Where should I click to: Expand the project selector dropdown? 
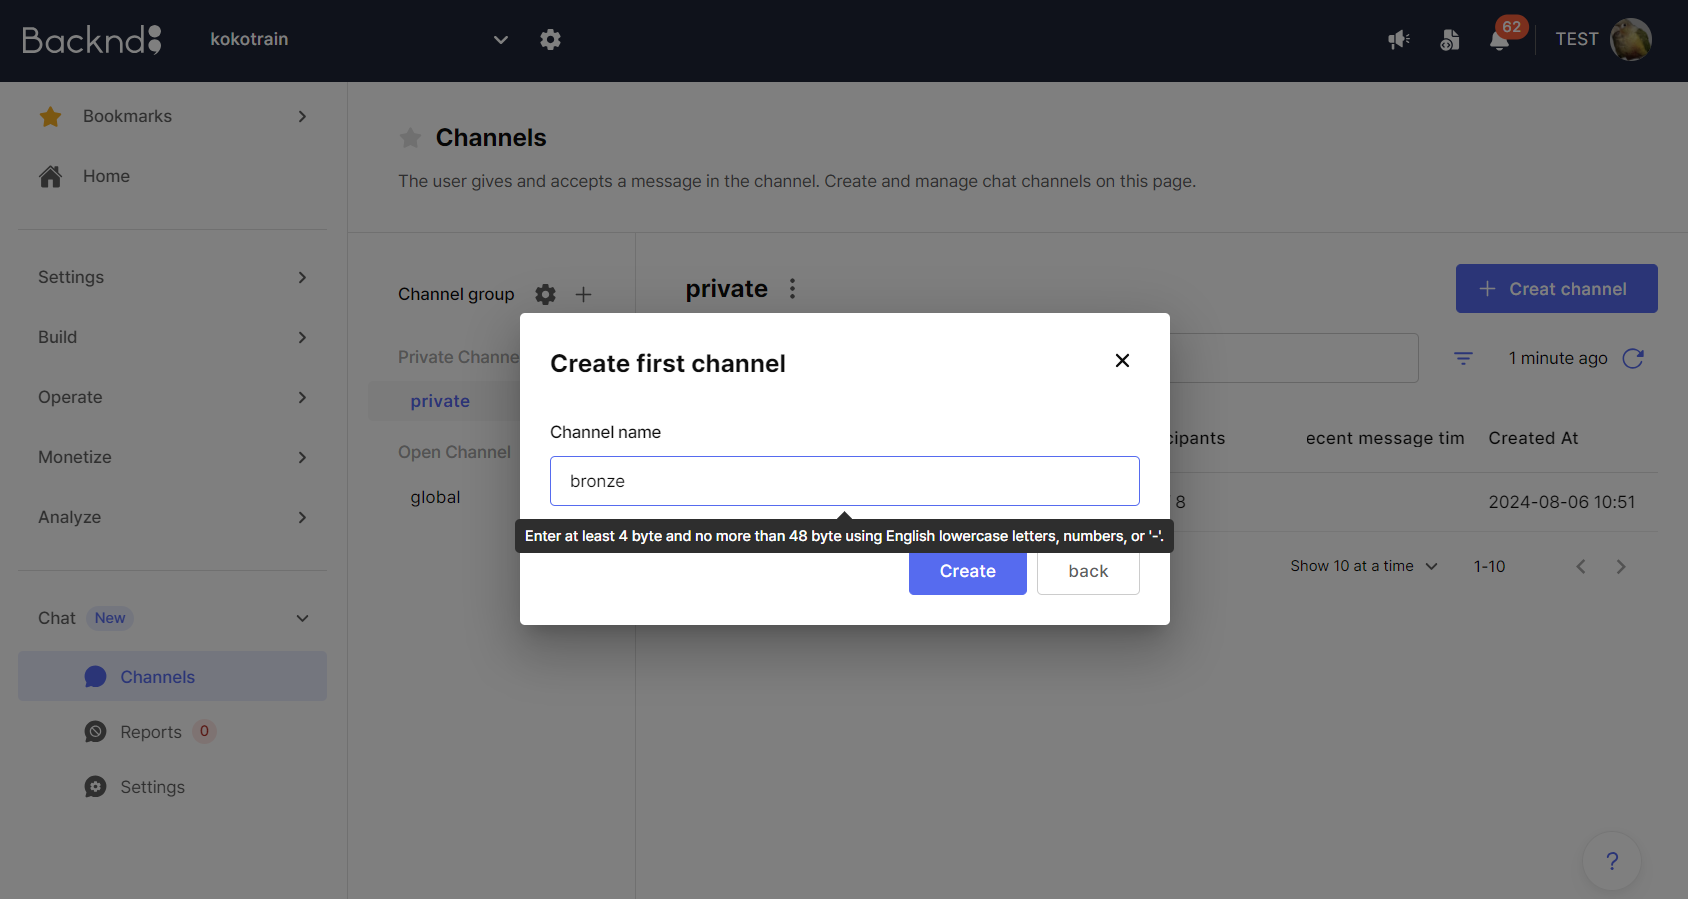pos(501,40)
